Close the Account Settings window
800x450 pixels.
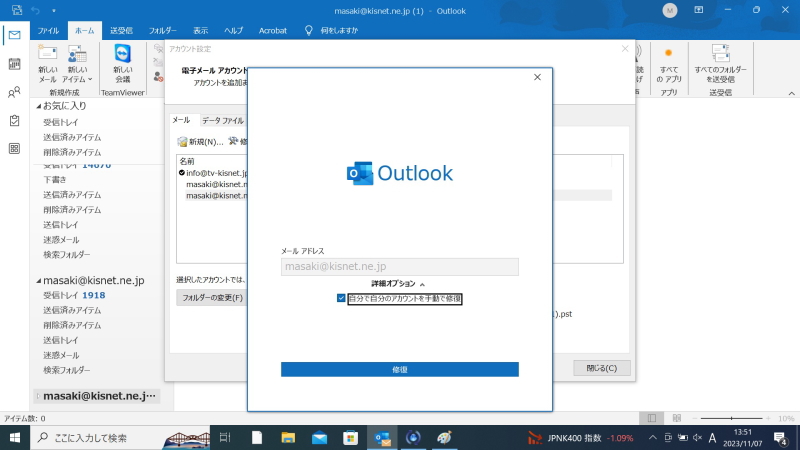625,48
